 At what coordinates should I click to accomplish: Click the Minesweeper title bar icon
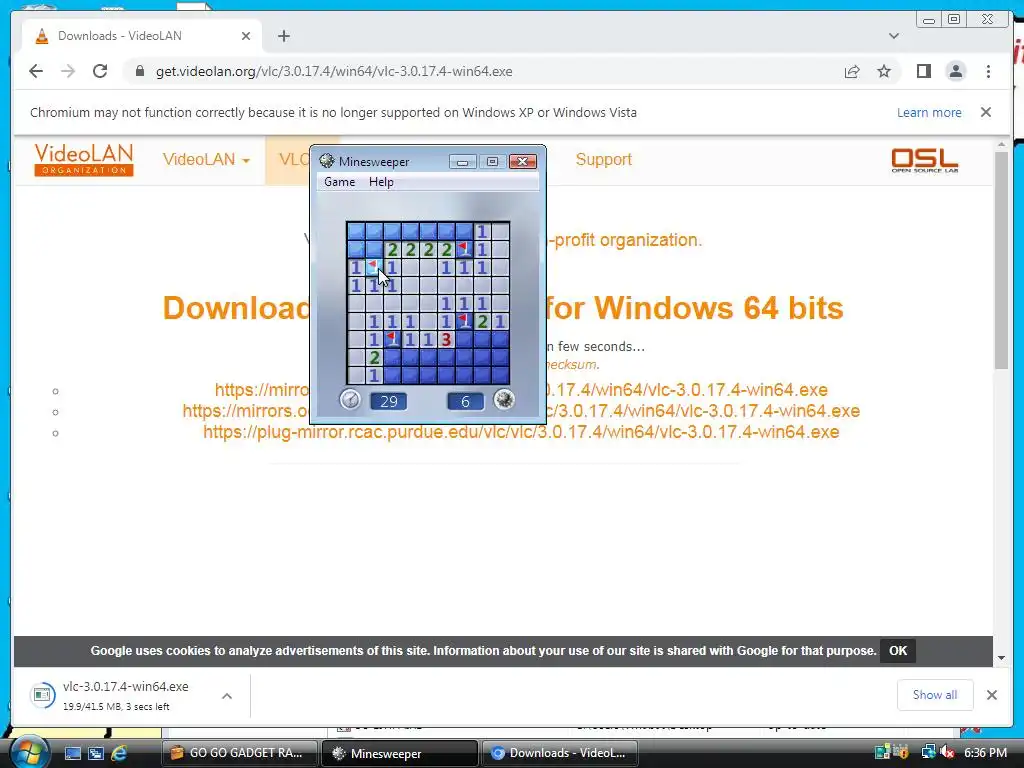click(327, 161)
